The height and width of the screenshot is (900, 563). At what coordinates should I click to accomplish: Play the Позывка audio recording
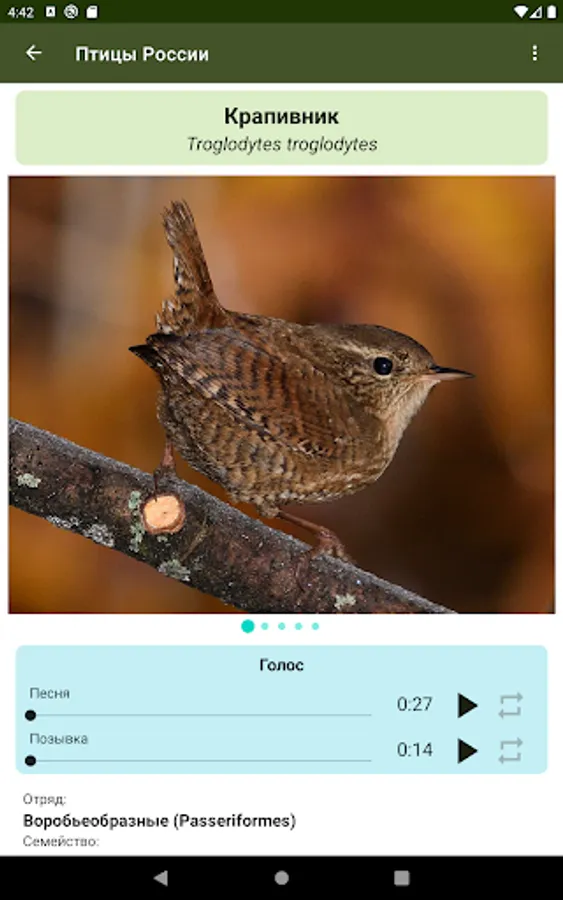click(x=467, y=750)
